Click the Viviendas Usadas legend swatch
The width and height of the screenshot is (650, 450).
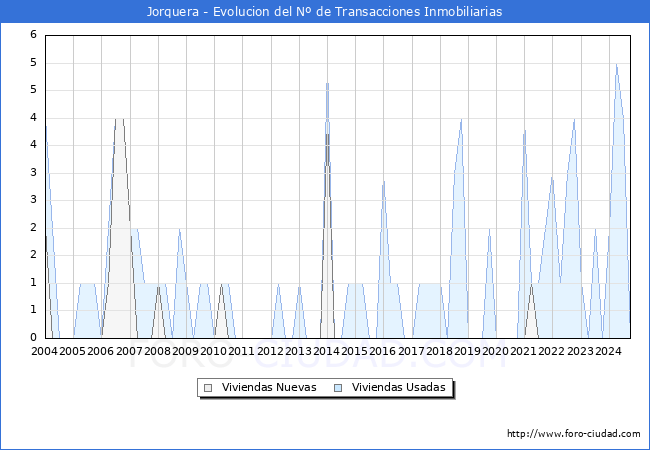click(338, 388)
